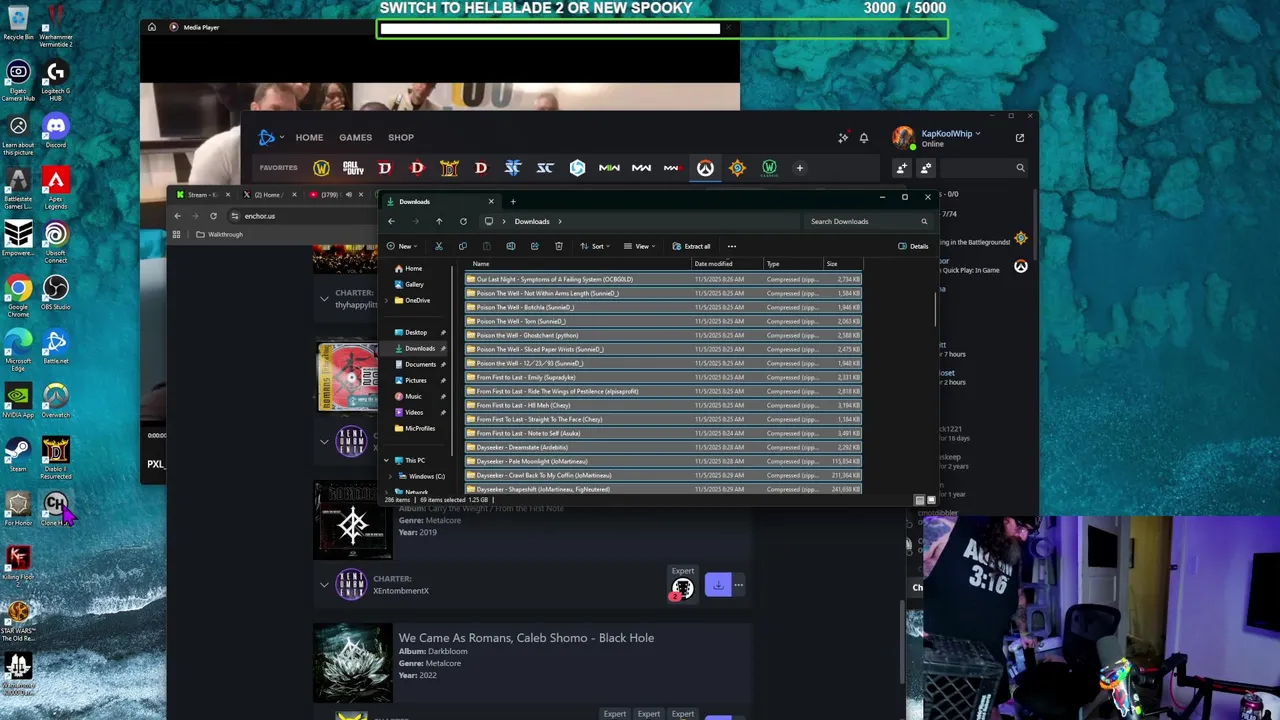
Task: Open MicProfiles folder in Explorer sidebar
Action: 415,428
